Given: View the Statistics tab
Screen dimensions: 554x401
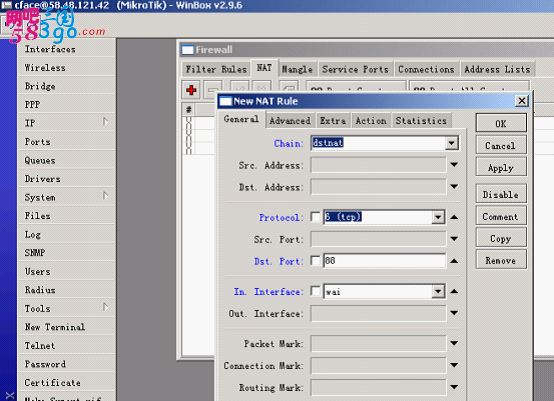Looking at the screenshot, I should (x=421, y=121).
